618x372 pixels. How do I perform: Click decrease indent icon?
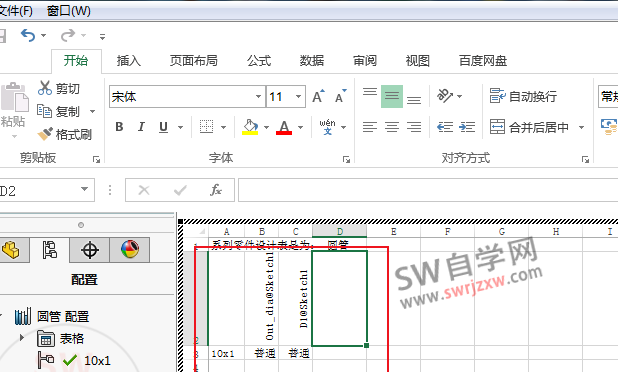point(445,127)
